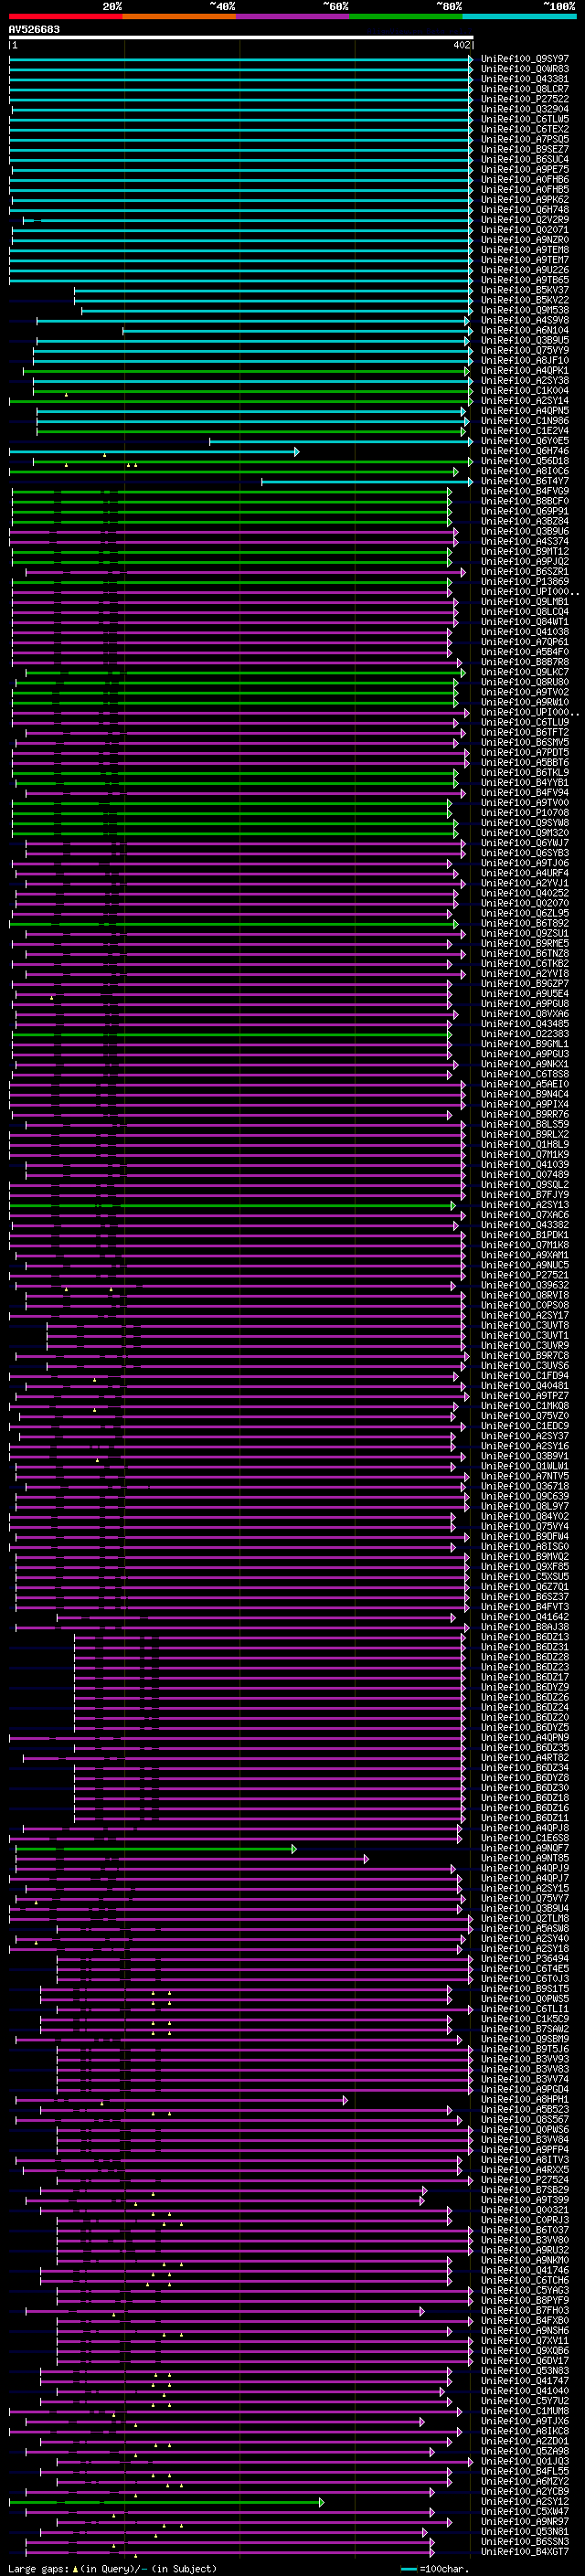Click hit label UniRef100_A9U226

click(x=524, y=270)
